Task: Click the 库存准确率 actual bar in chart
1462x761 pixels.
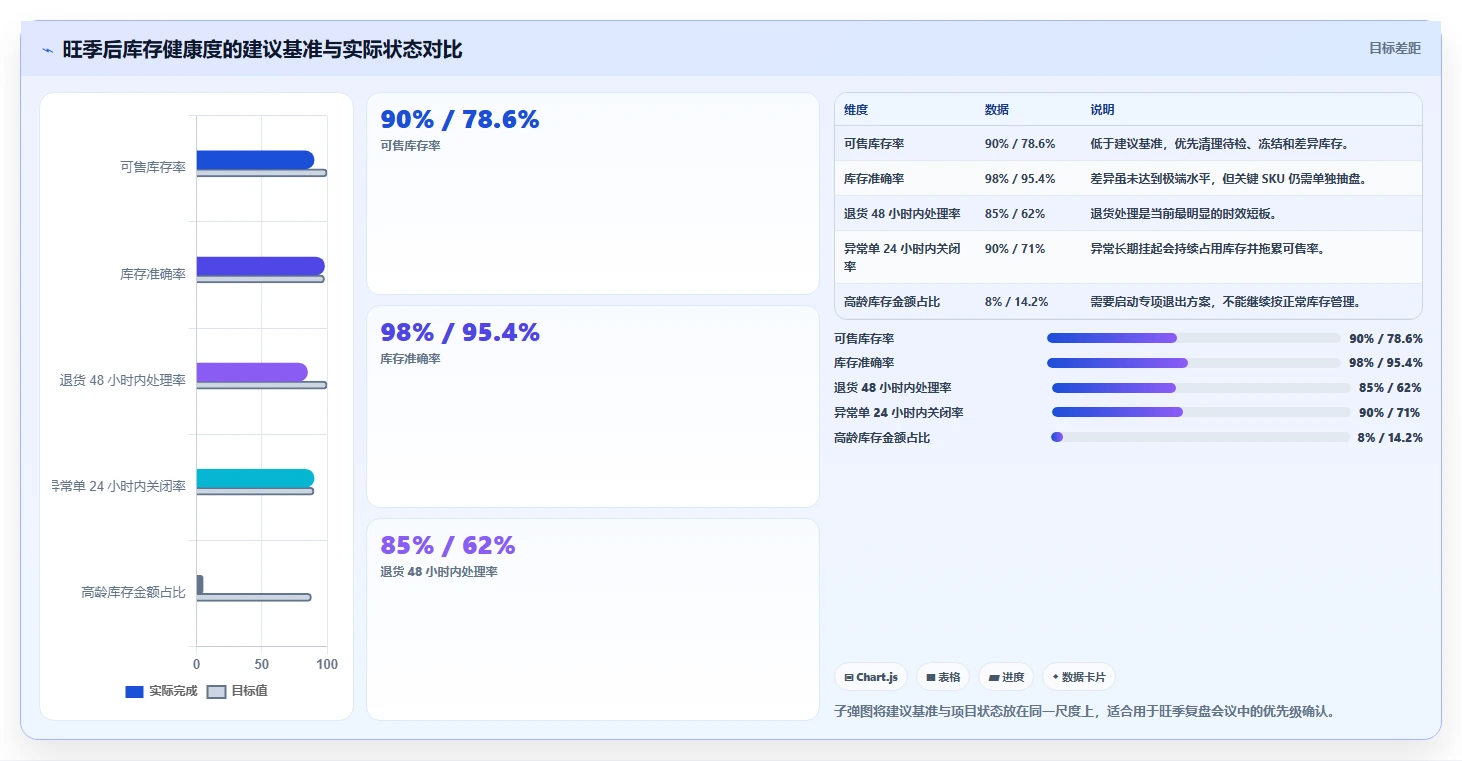Action: click(260, 266)
